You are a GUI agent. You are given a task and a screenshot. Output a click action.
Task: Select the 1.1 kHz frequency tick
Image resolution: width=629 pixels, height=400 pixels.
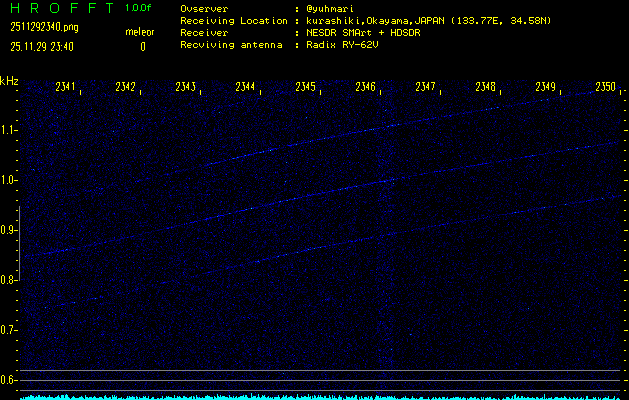(9, 130)
